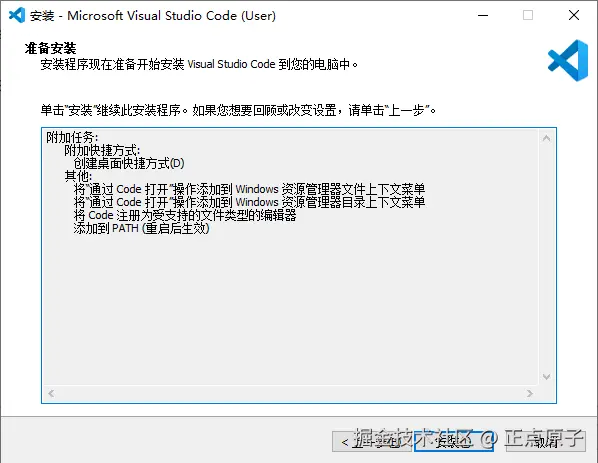The height and width of the screenshot is (463, 598).
Task: Click the left arrow of horizontal scrollbar
Action: coord(51,393)
